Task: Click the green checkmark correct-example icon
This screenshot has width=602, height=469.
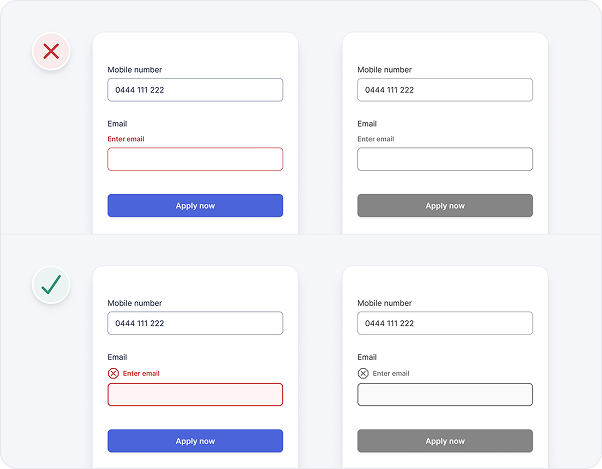Action: click(x=51, y=285)
